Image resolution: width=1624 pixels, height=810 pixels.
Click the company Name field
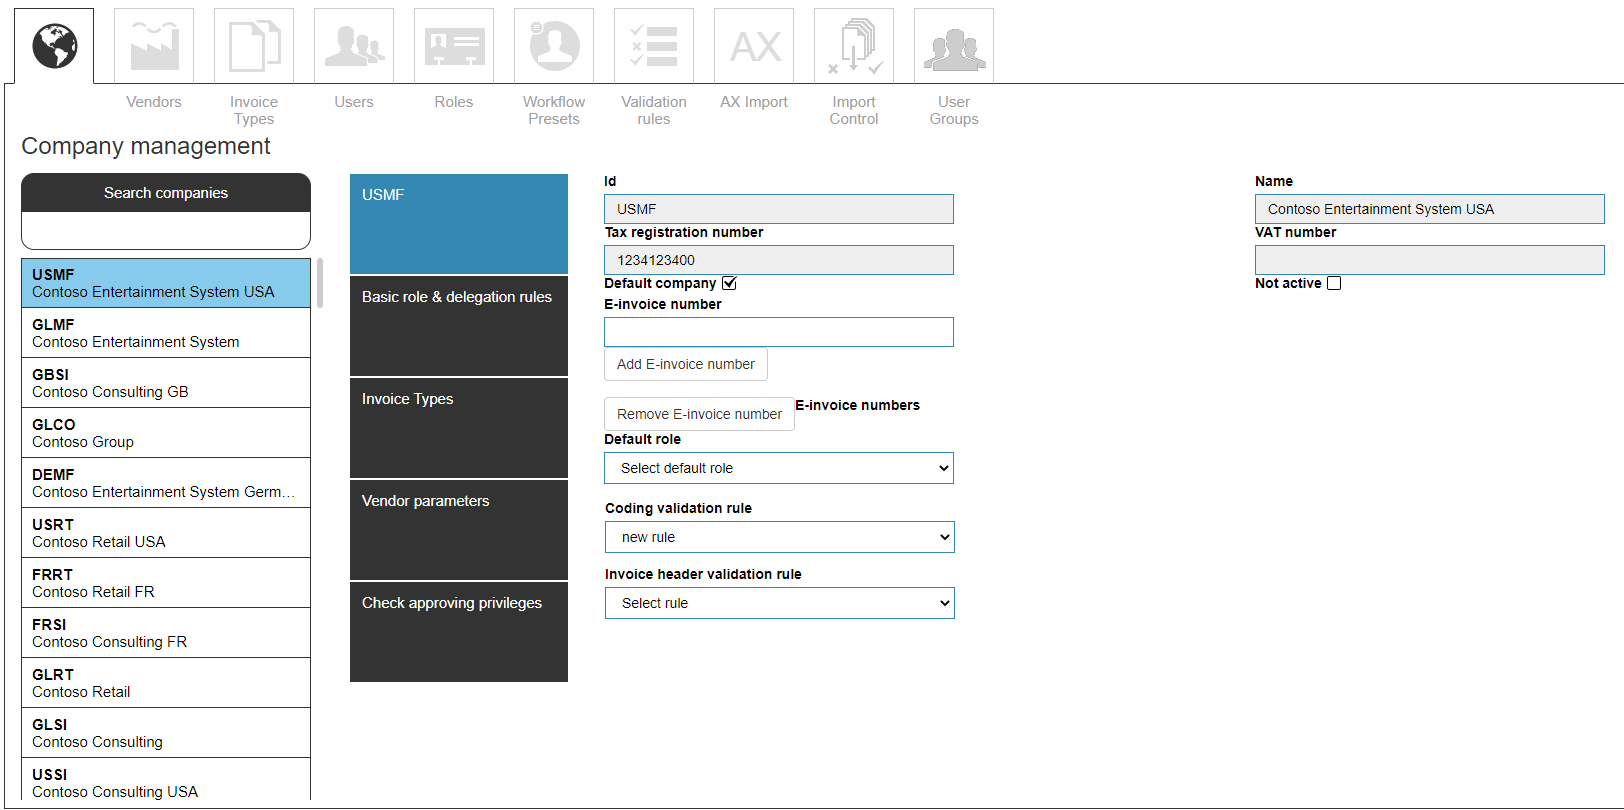point(1430,209)
